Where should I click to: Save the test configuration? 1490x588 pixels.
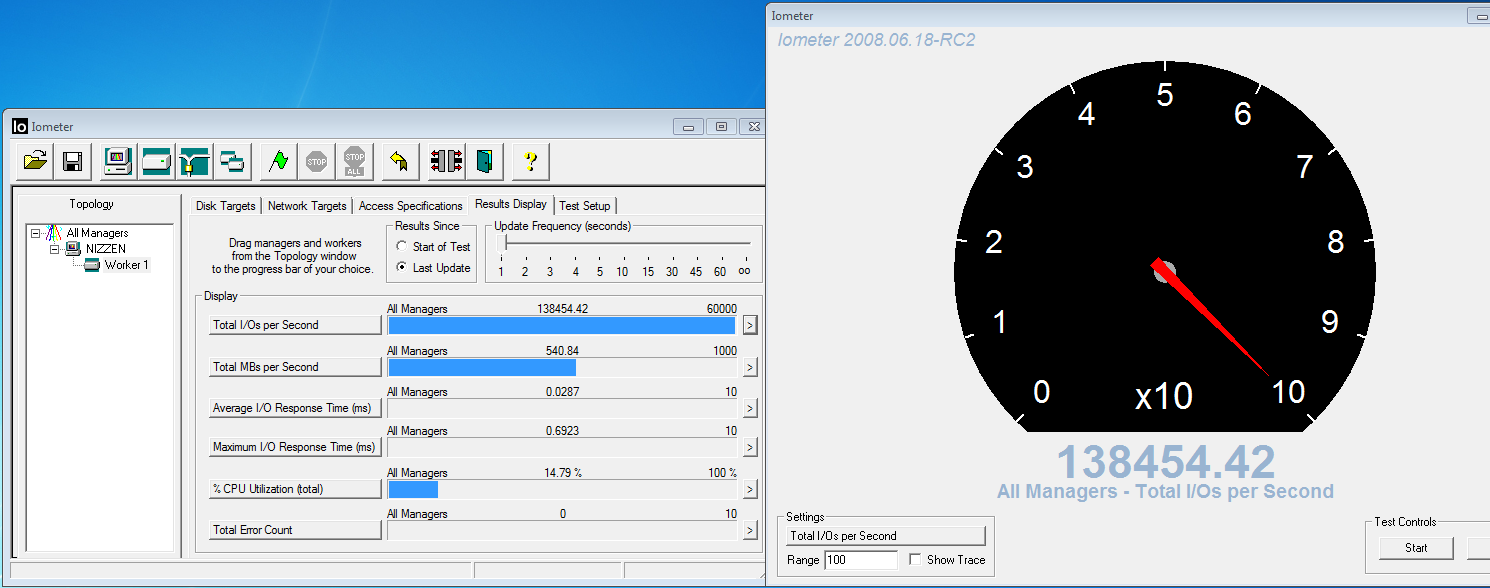click(72, 160)
